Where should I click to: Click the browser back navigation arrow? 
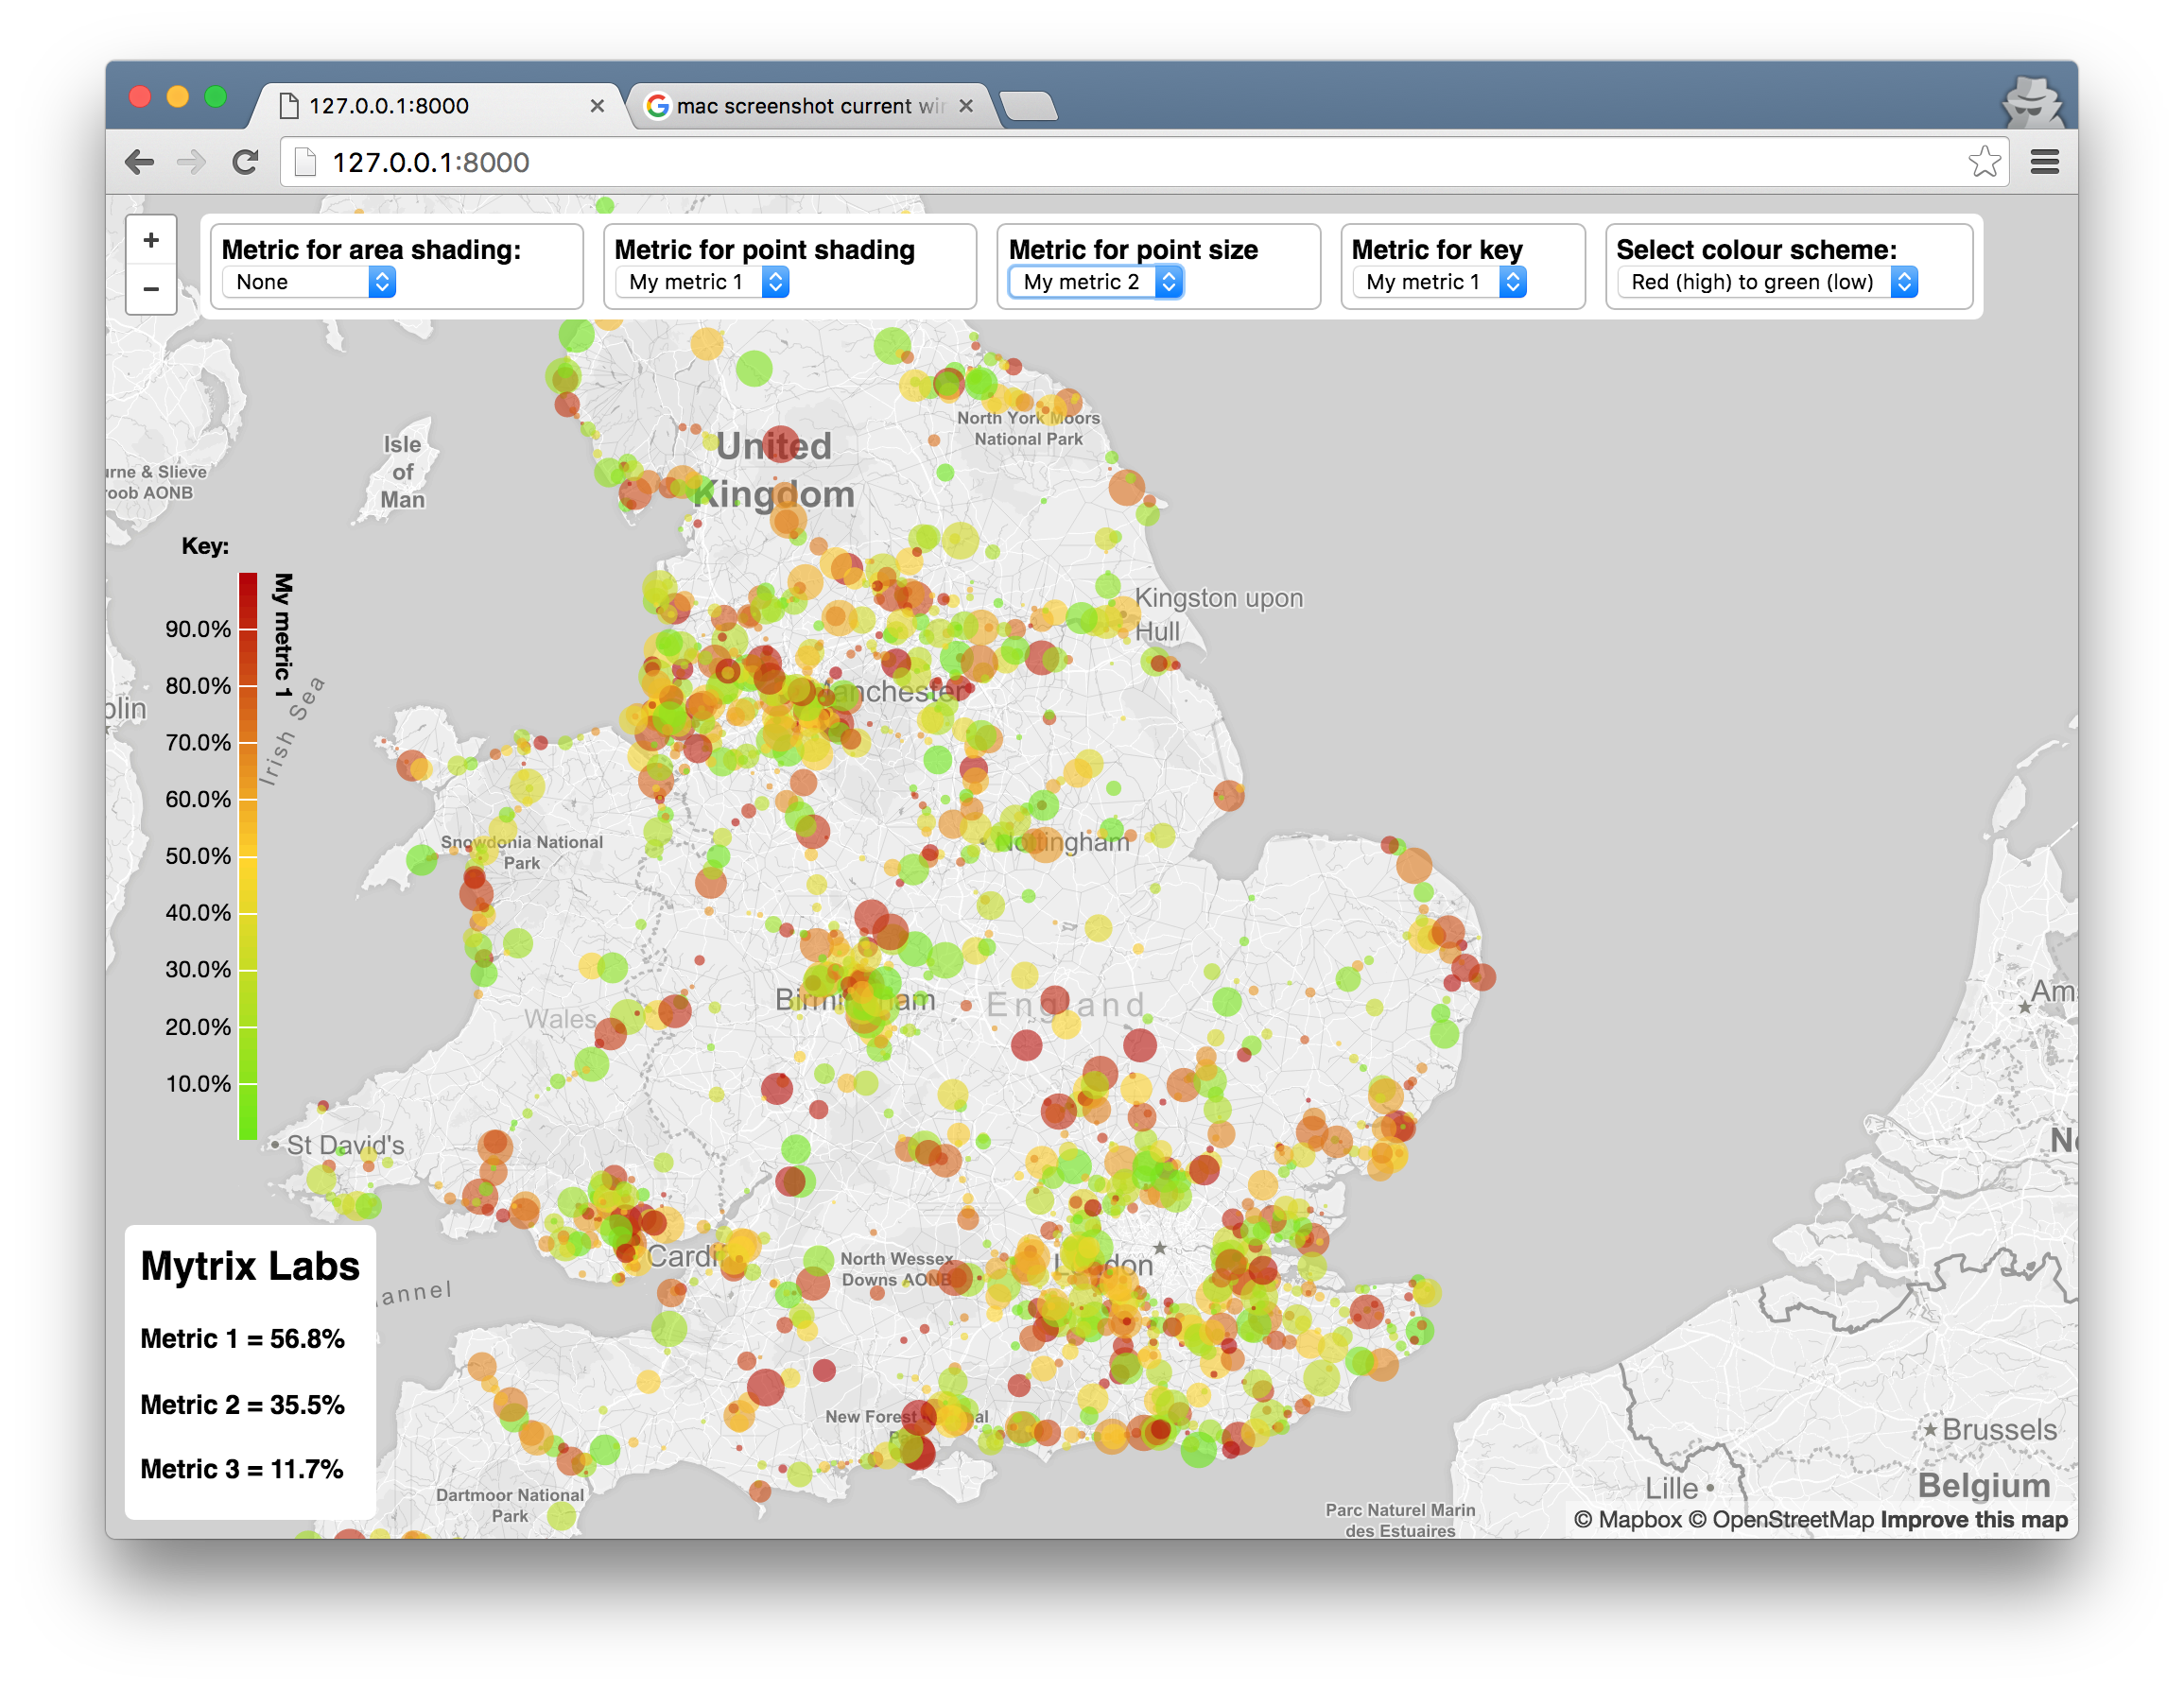[x=140, y=161]
